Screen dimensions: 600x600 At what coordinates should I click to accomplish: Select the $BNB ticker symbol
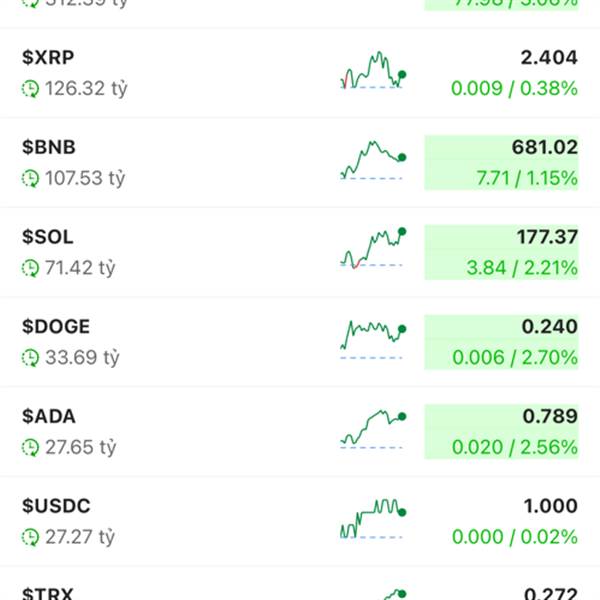click(x=49, y=148)
